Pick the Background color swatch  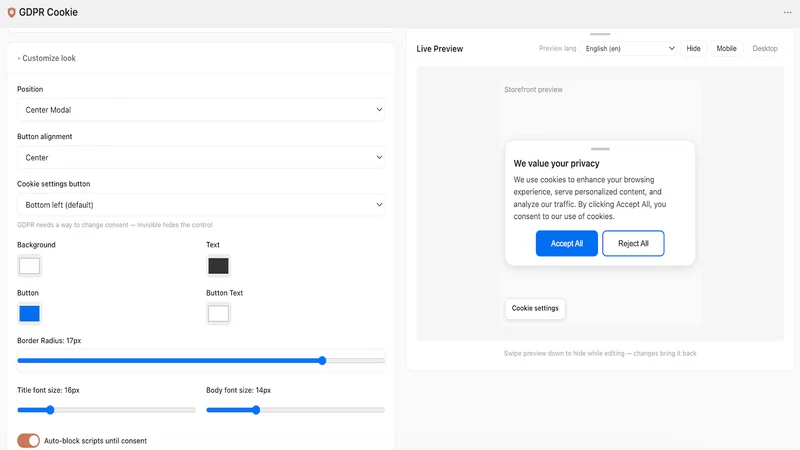coord(29,266)
